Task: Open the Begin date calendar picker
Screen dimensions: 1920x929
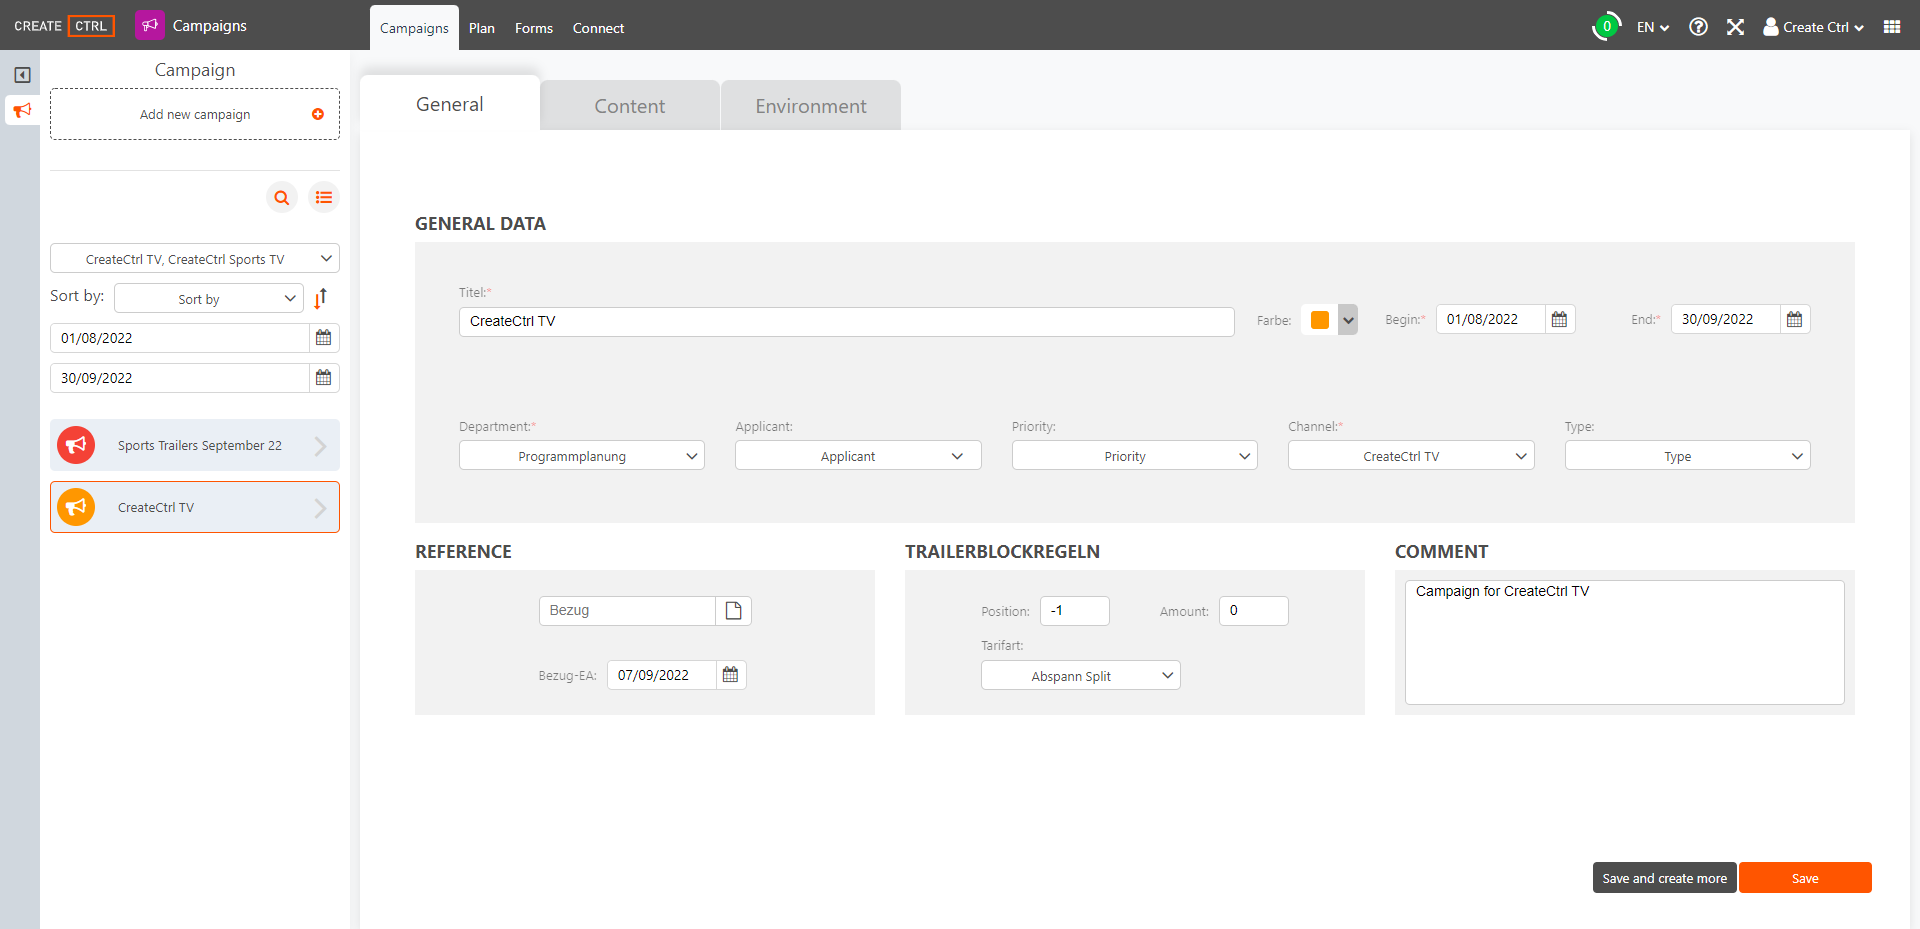Action: pyautogui.click(x=1559, y=319)
